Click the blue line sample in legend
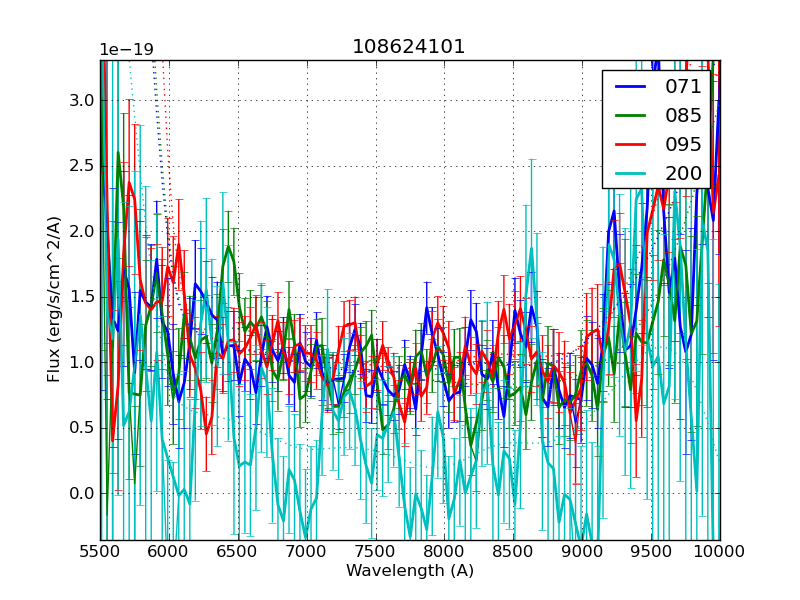Viewport: 800px width, 600px height. pyautogui.click(x=633, y=87)
